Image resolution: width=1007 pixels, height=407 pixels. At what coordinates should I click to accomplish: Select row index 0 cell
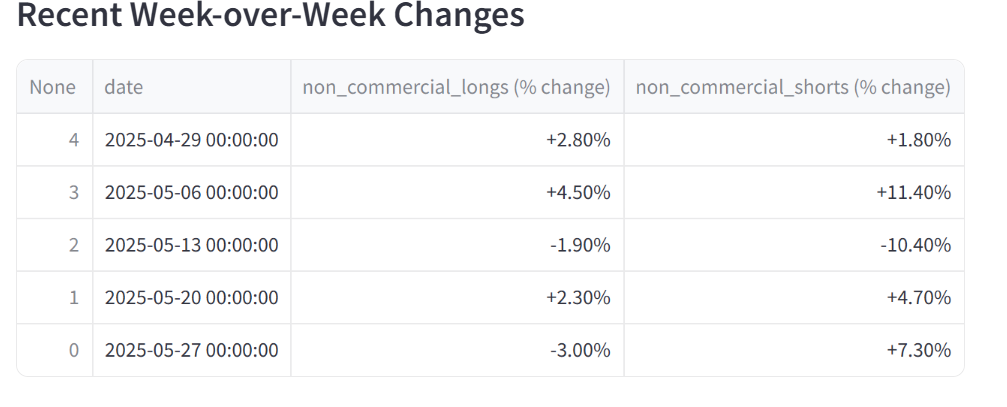[x=55, y=351]
